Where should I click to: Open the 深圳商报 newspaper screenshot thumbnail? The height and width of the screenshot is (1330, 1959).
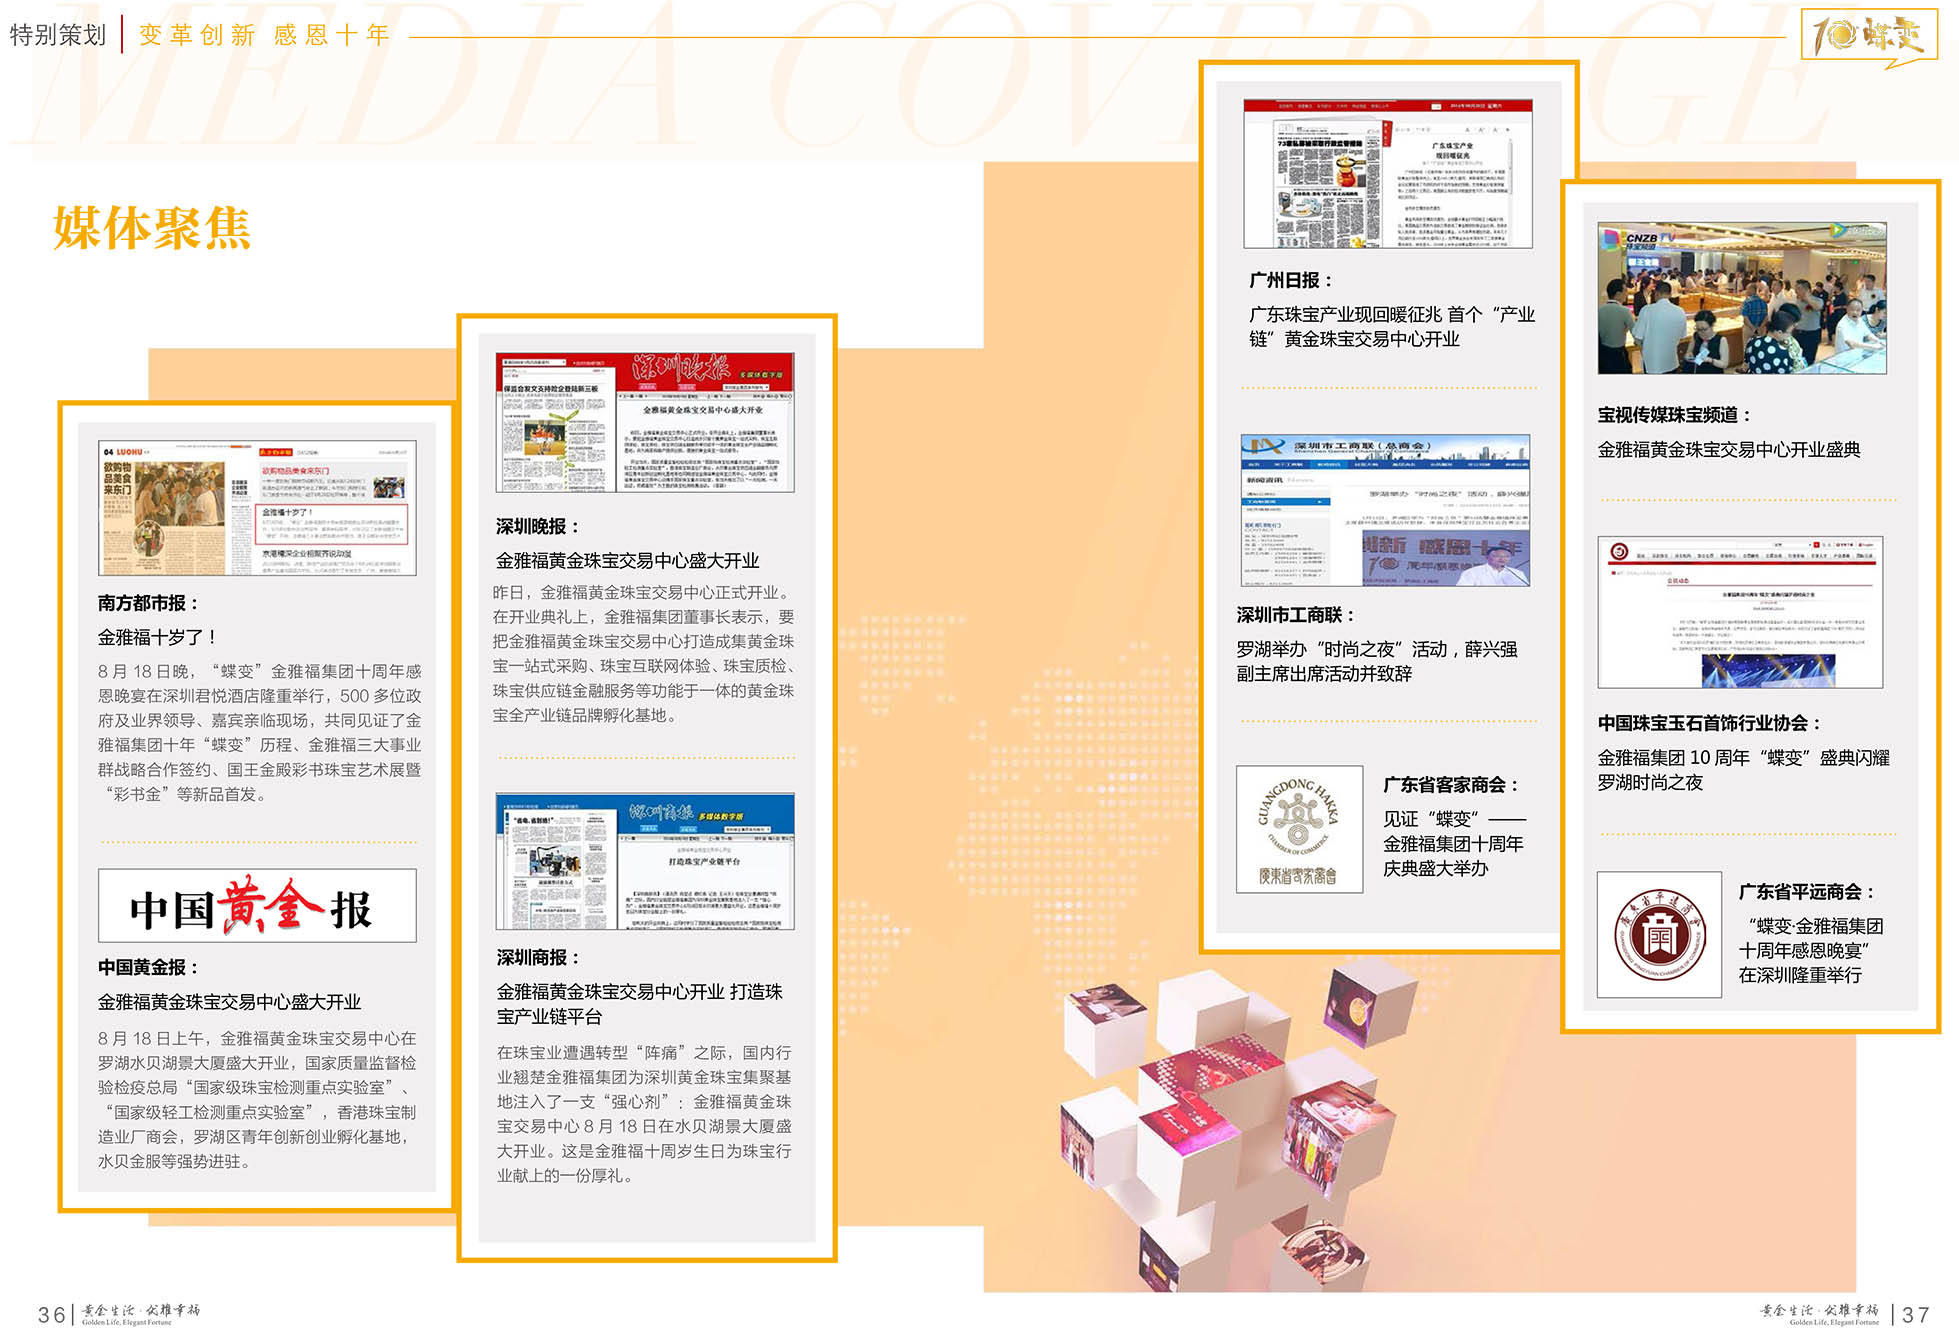point(645,862)
